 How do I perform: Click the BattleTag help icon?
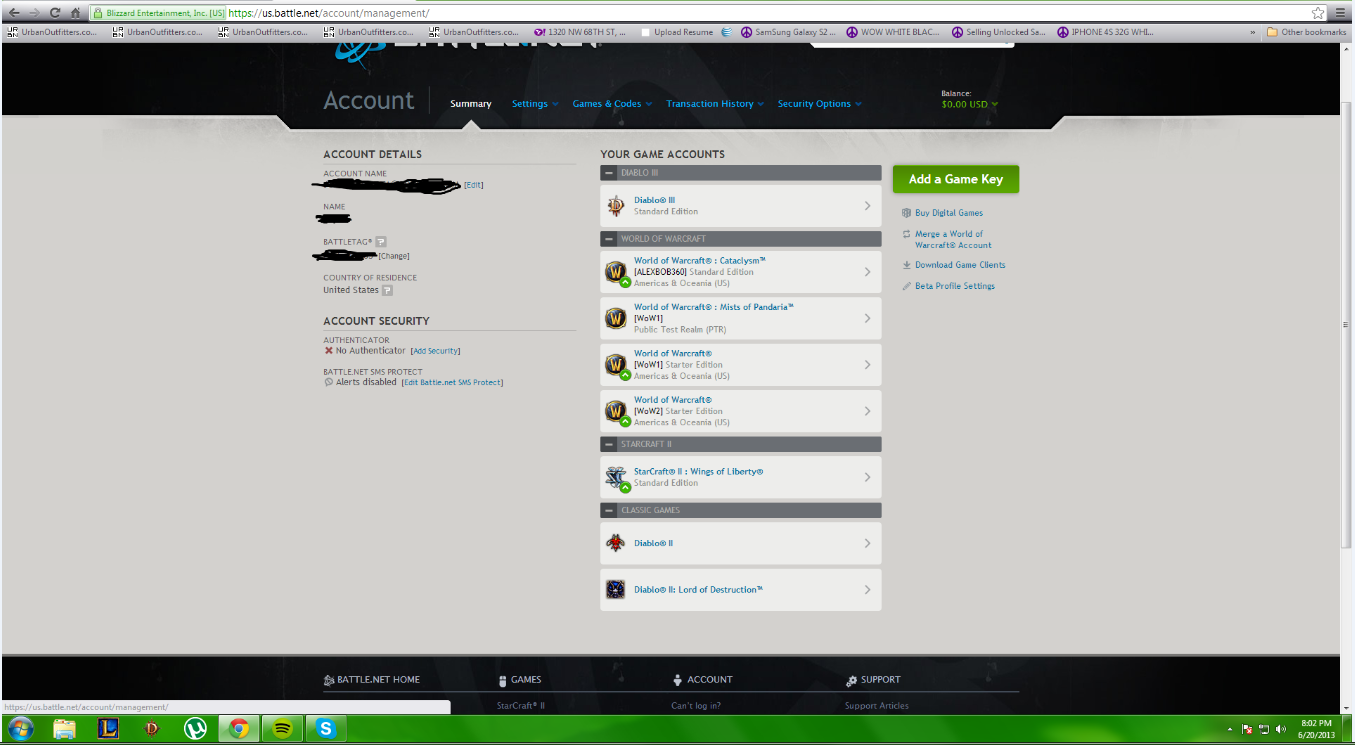[x=381, y=242]
